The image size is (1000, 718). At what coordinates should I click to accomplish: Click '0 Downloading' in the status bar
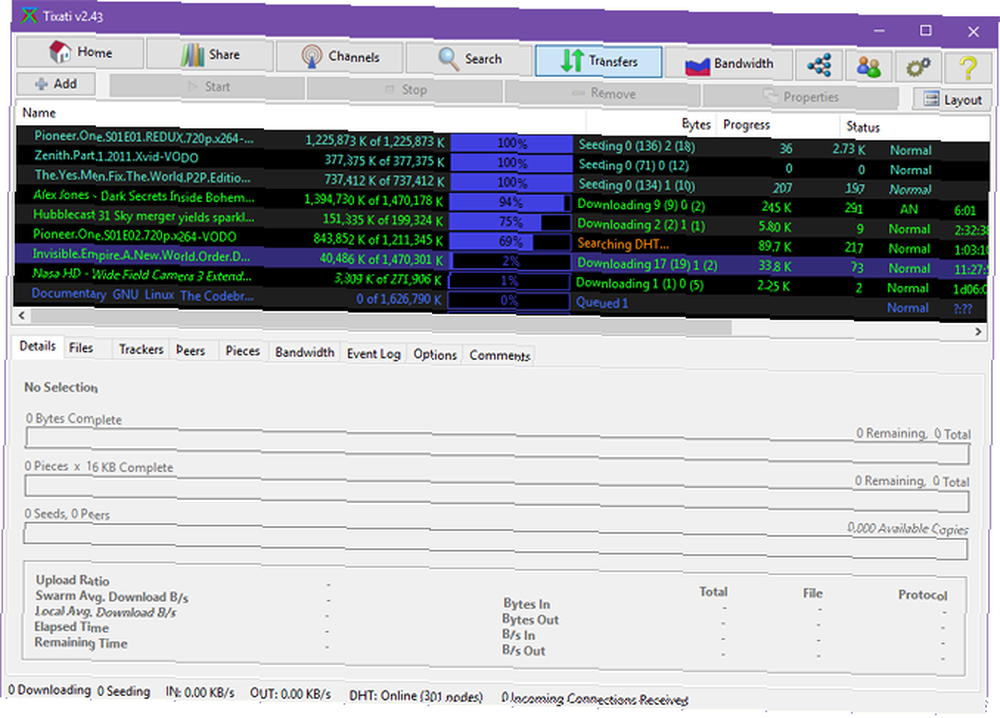coord(50,690)
